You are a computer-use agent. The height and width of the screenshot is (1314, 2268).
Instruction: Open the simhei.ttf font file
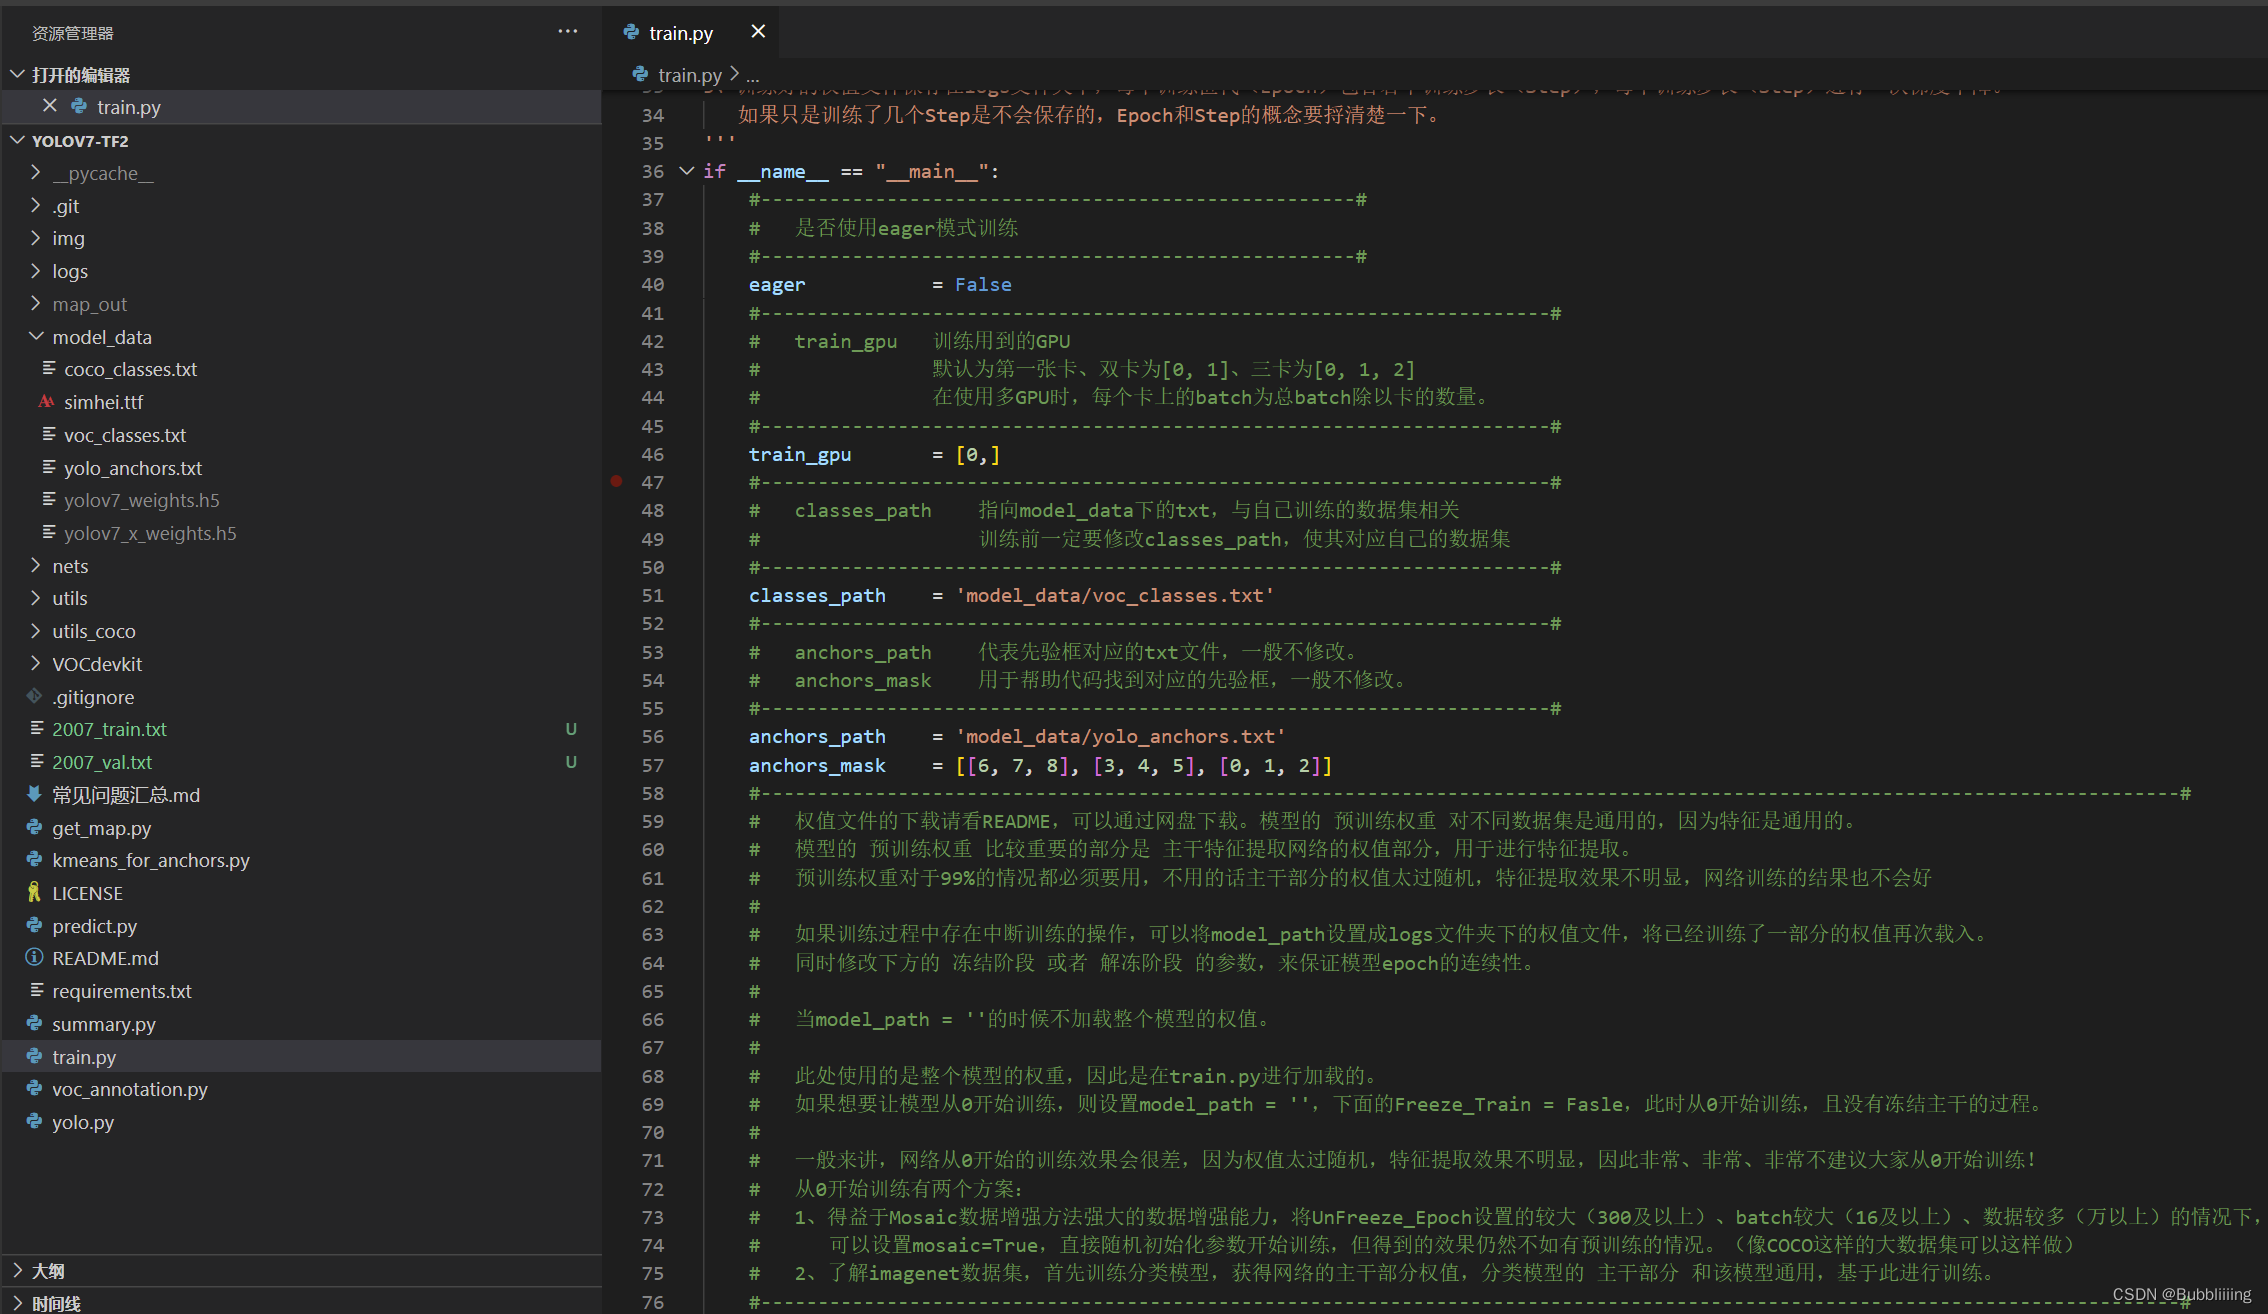pyautogui.click(x=103, y=402)
